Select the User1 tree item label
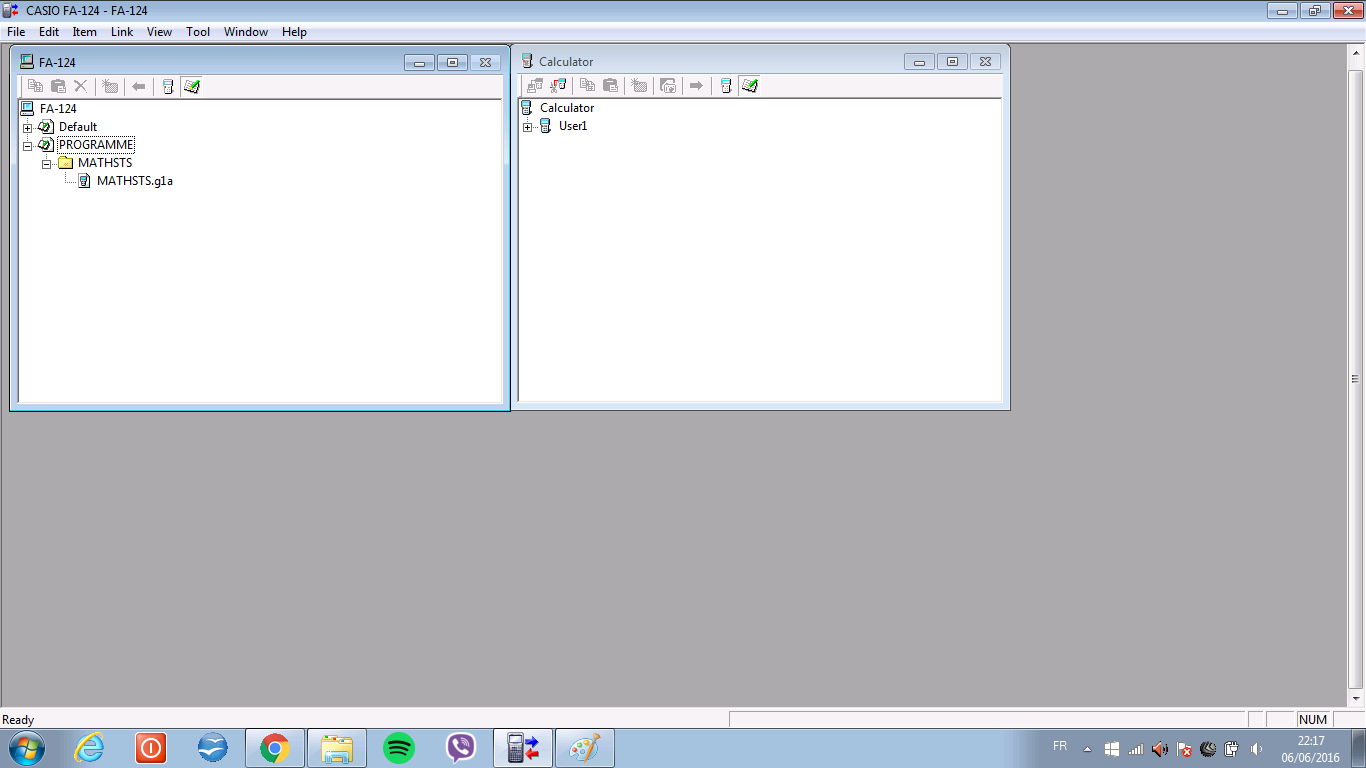This screenshot has height=768, width=1366. pyautogui.click(x=573, y=126)
